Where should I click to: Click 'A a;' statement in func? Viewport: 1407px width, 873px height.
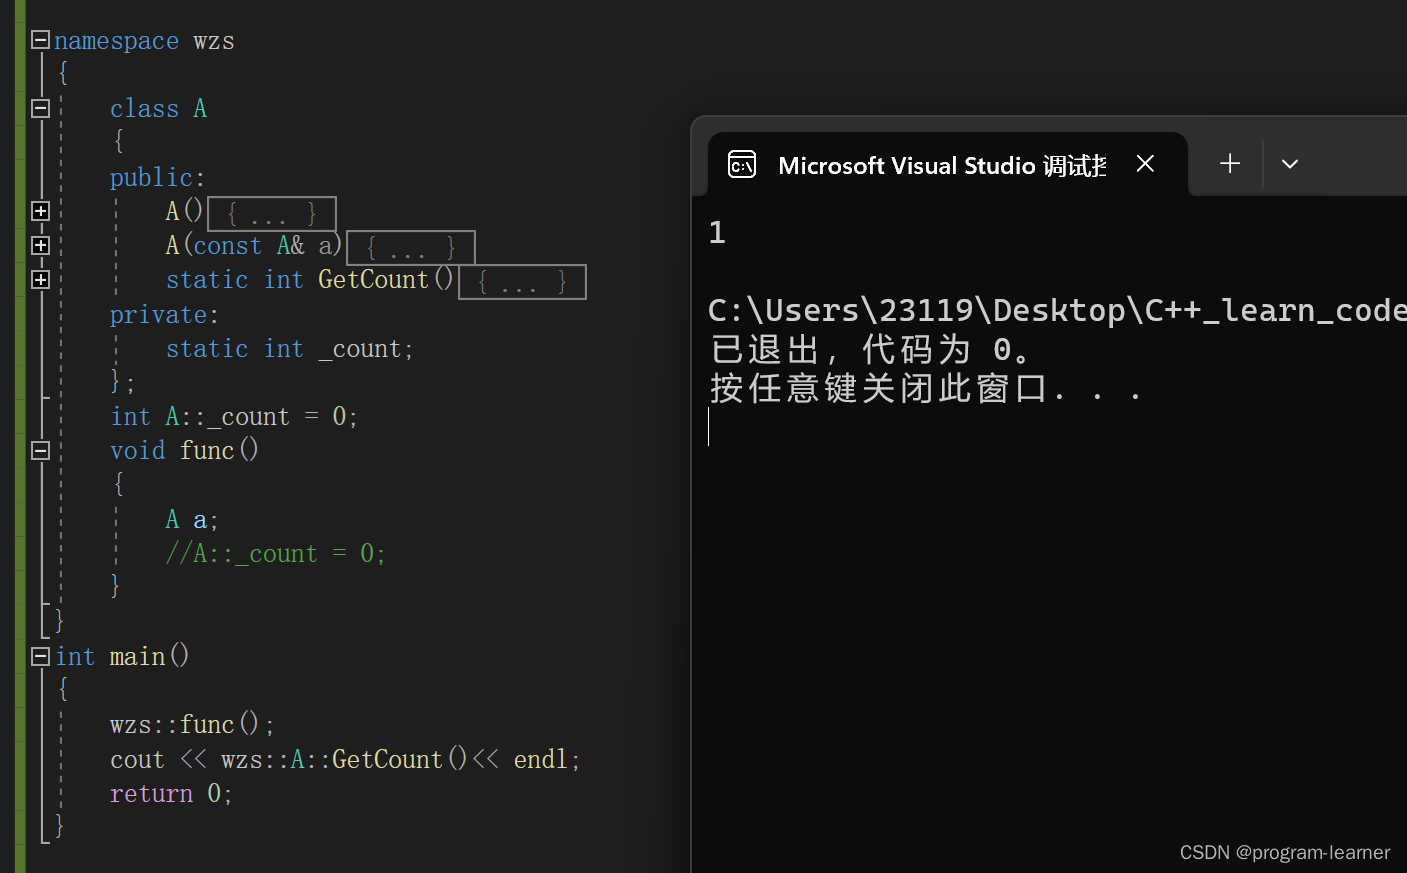[192, 520]
